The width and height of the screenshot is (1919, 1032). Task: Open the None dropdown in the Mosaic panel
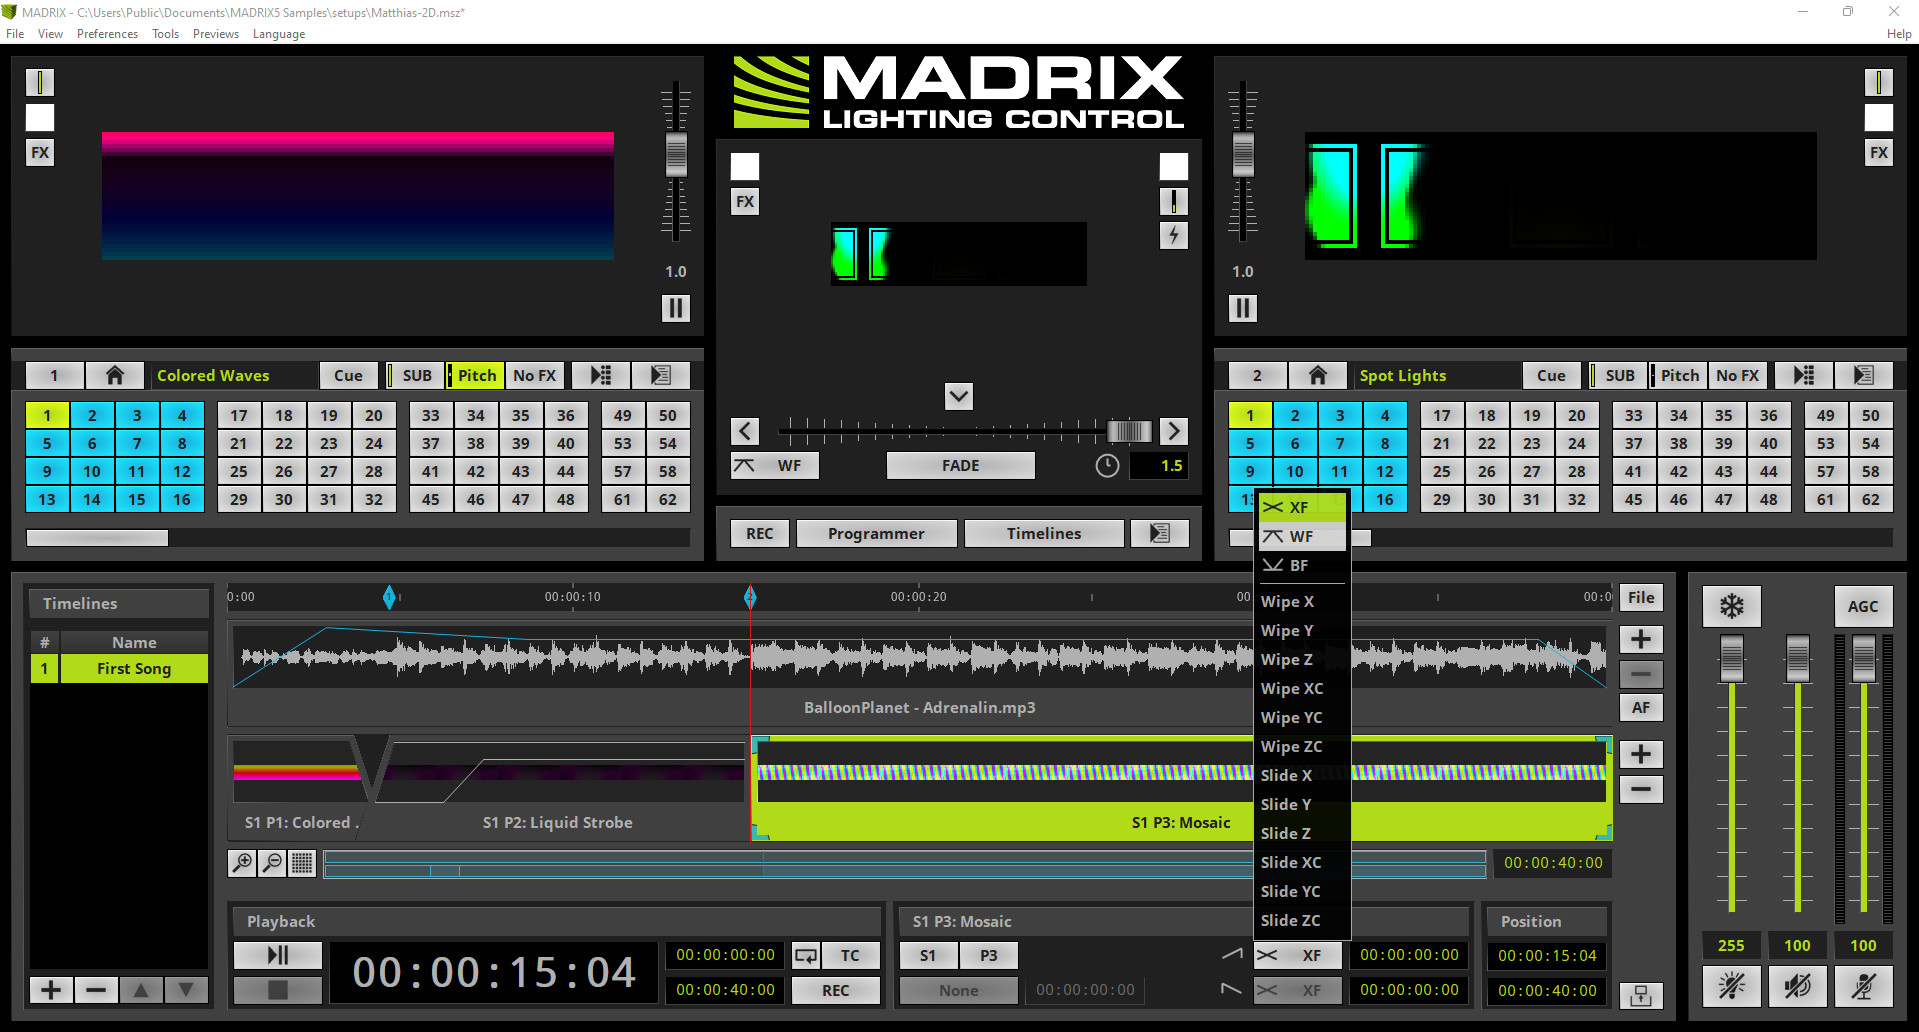tap(958, 990)
